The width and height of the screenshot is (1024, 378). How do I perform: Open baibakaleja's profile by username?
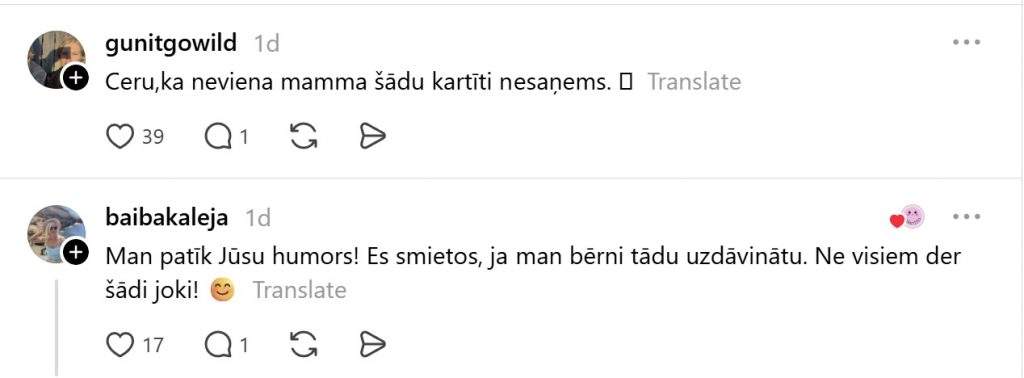(167, 217)
